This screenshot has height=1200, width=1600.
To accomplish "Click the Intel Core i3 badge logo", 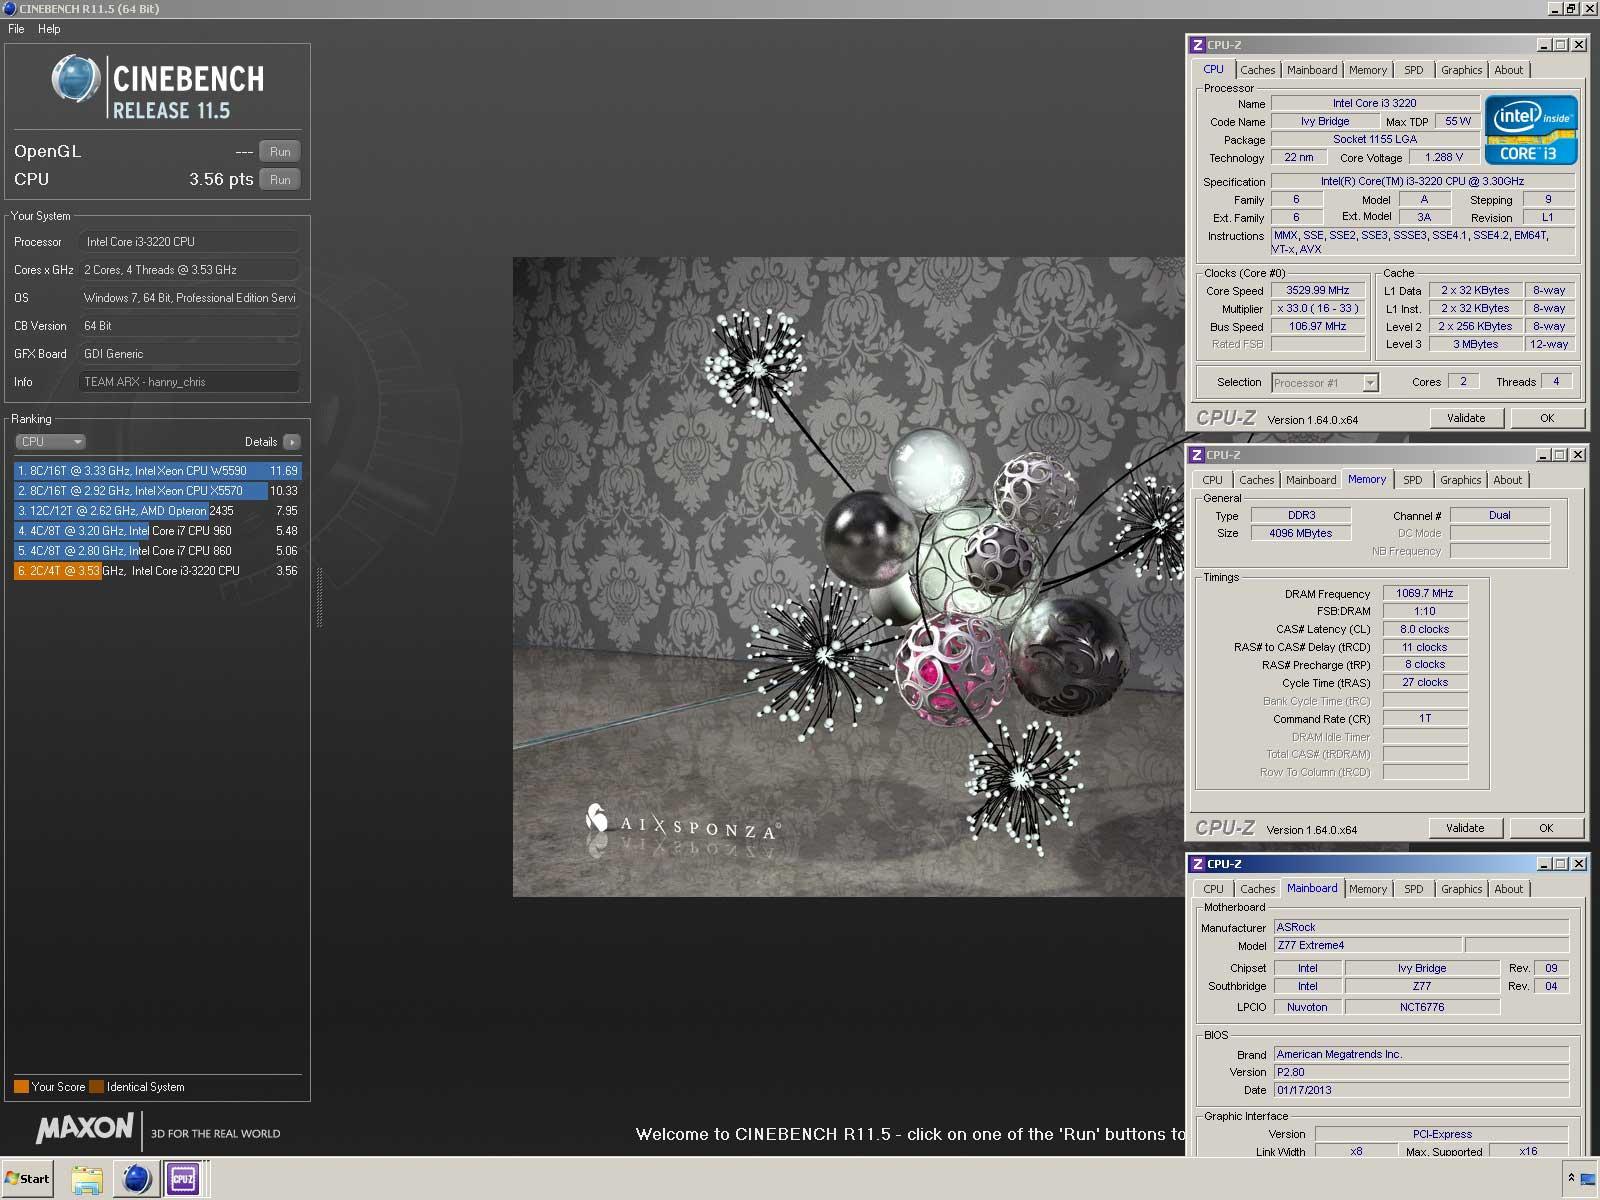I will click(x=1531, y=130).
